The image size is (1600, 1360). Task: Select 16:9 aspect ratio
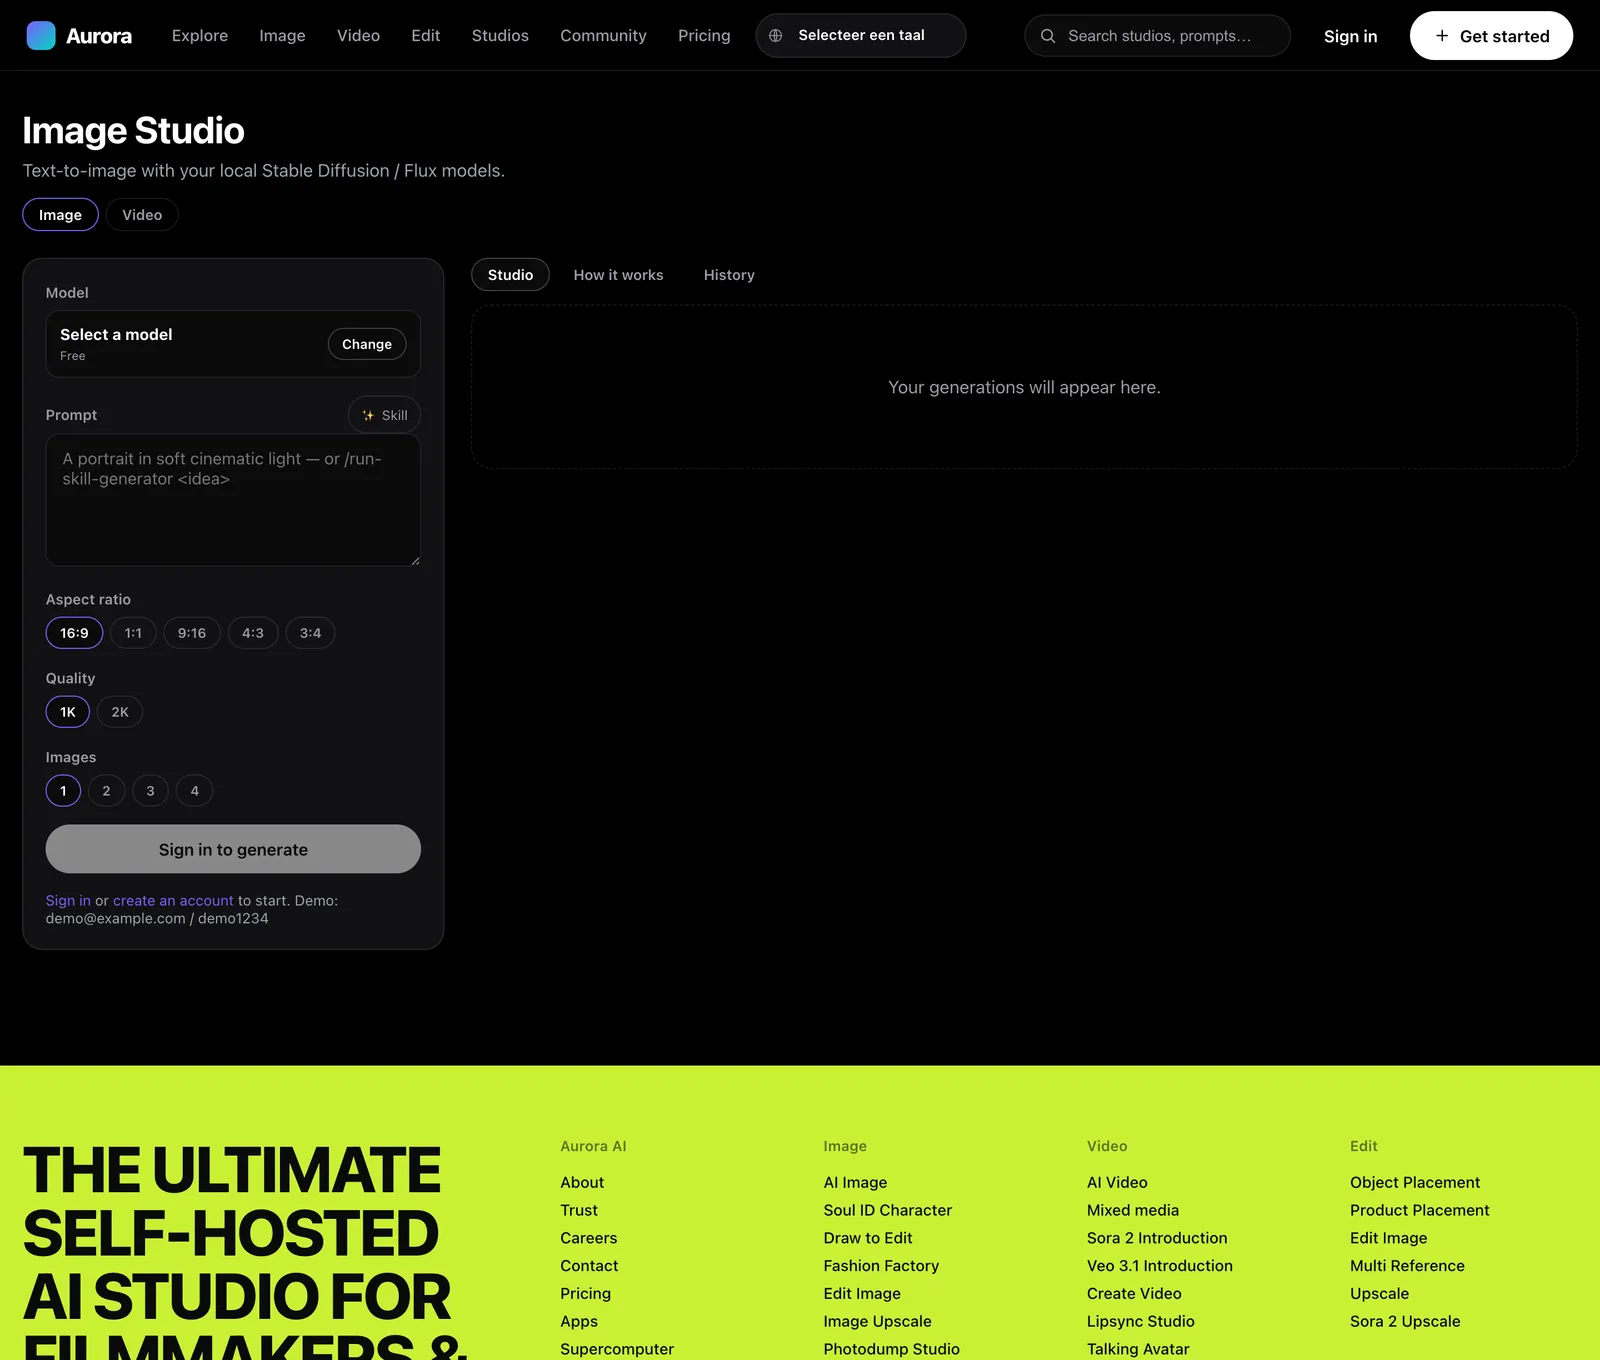(x=74, y=633)
